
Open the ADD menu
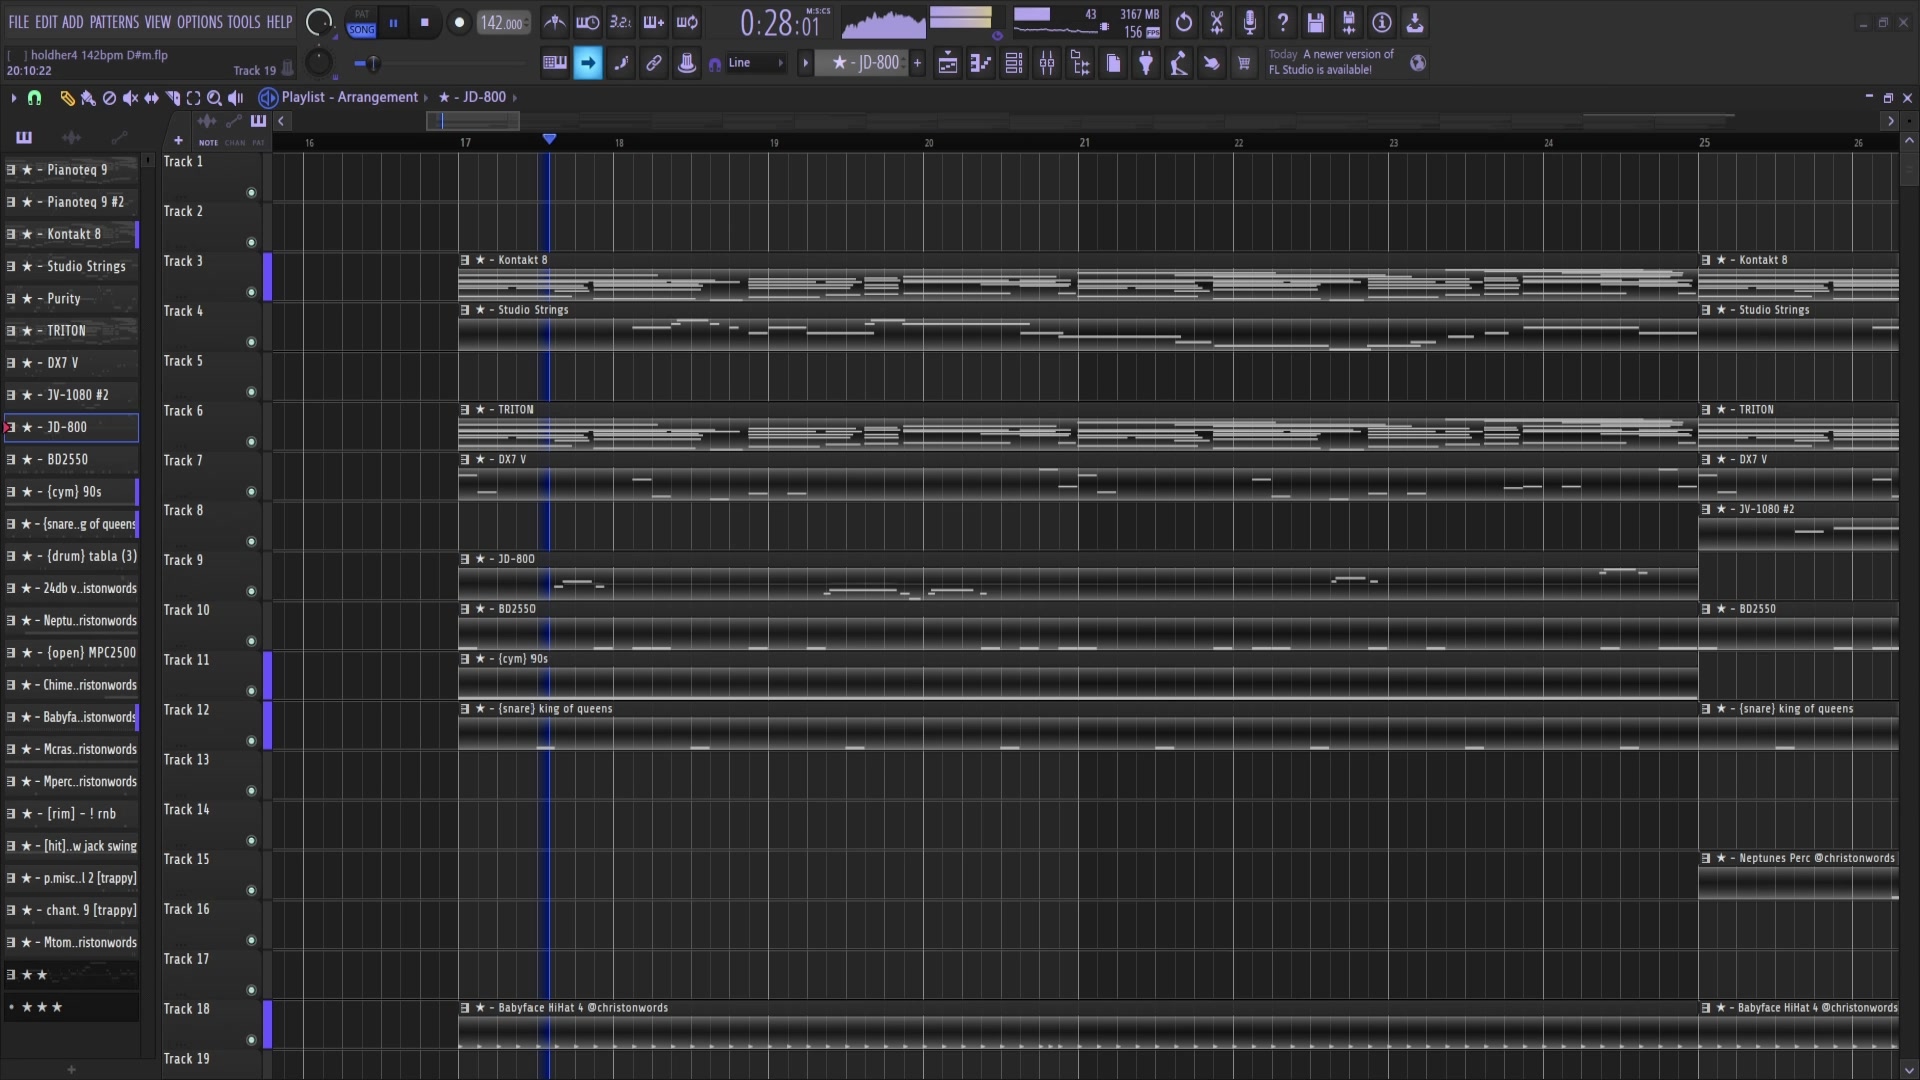[73, 22]
